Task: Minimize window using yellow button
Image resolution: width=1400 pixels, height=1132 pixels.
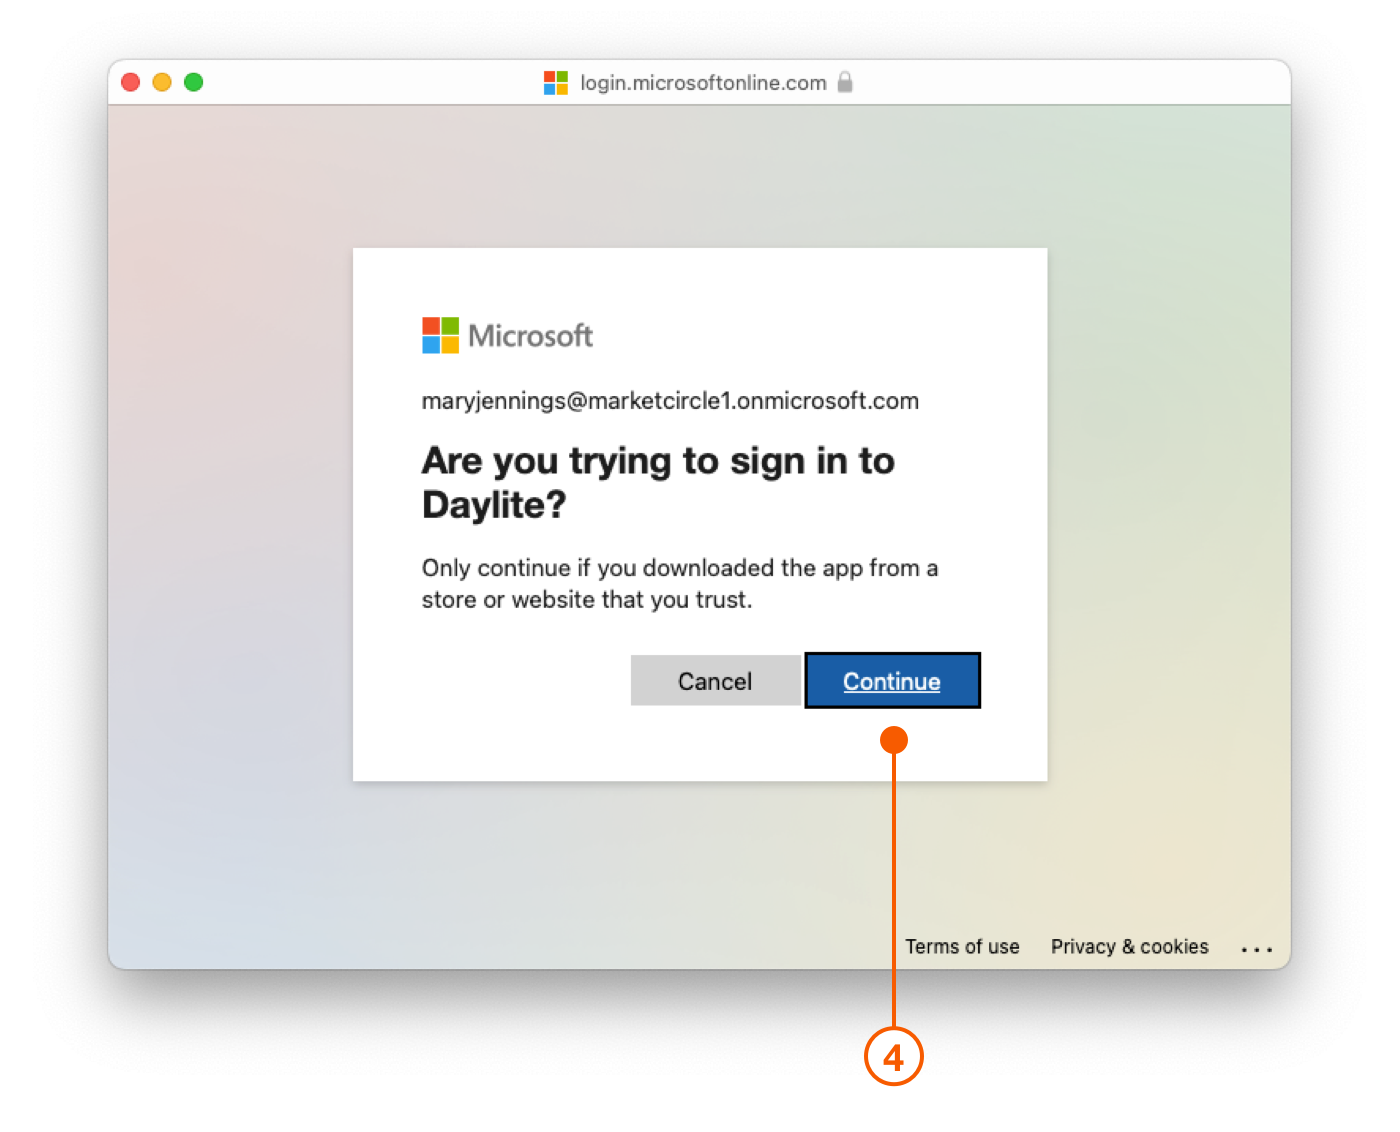Action: click(x=162, y=82)
